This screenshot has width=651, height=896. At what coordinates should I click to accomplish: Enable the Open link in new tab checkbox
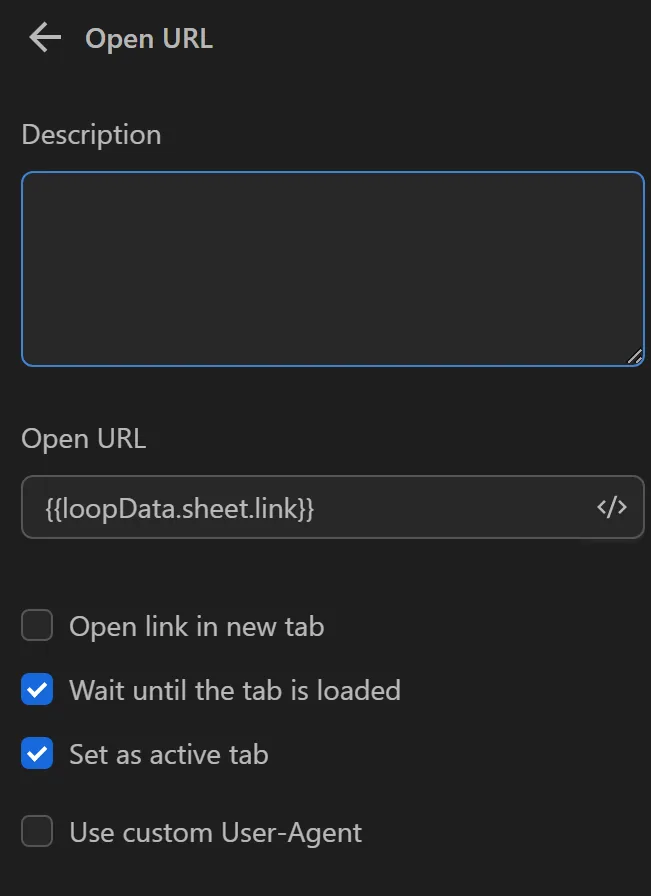pyautogui.click(x=36, y=625)
